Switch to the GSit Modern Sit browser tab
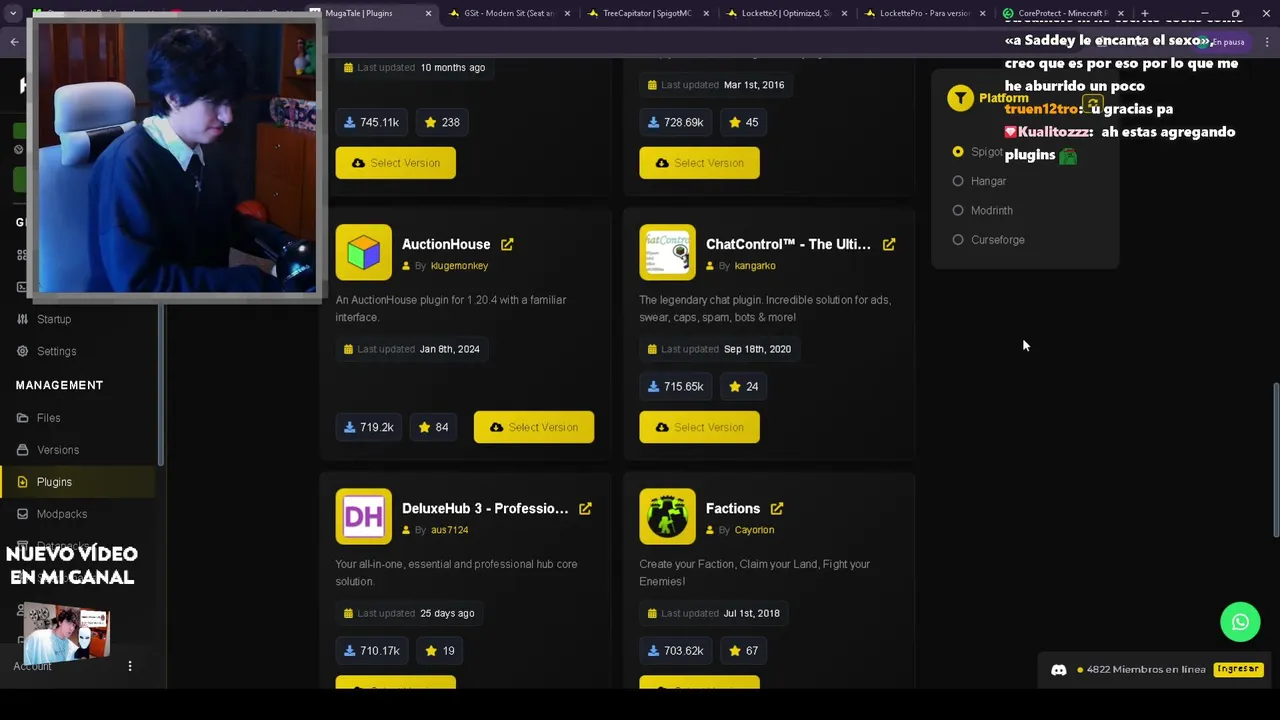 pos(508,13)
